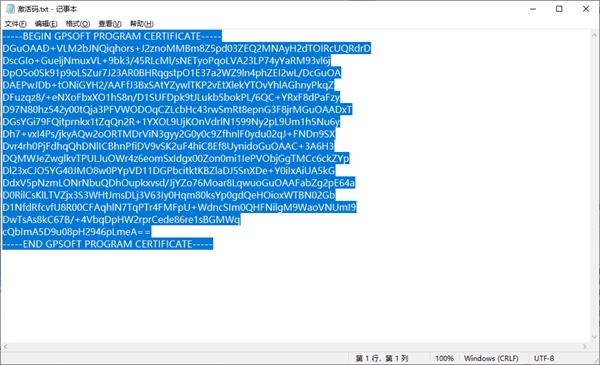Click the line starting with DFuzqz8/+eNXoFbx
This screenshot has height=365, width=600.
click(x=171, y=98)
